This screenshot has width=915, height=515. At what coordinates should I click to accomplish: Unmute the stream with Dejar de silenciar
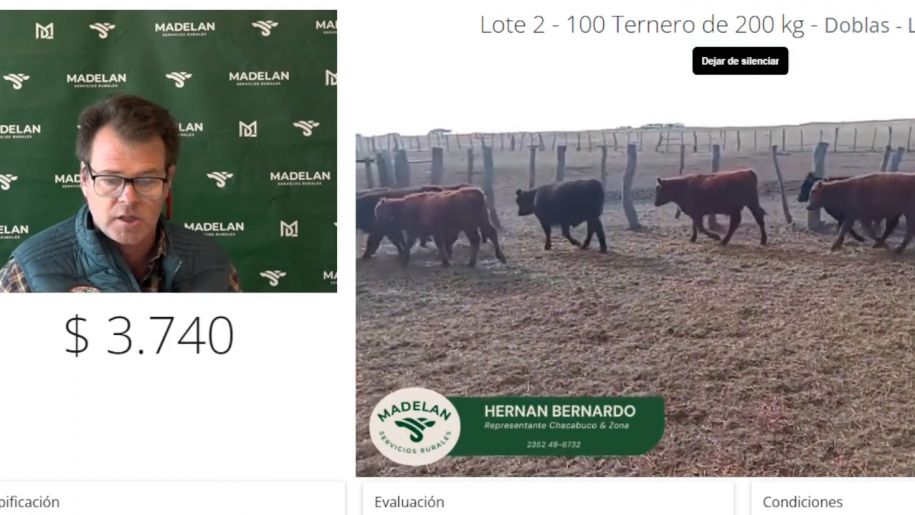(x=740, y=61)
